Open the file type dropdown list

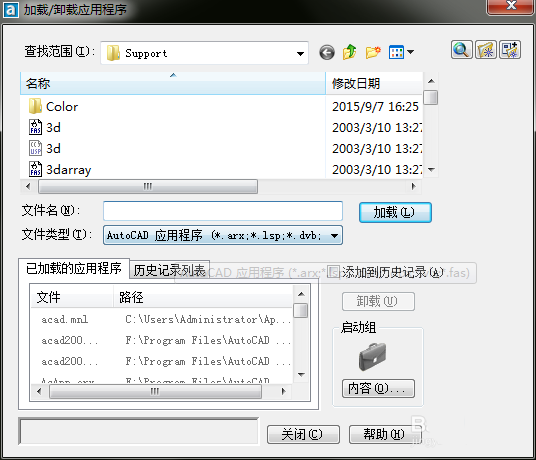tap(334, 235)
